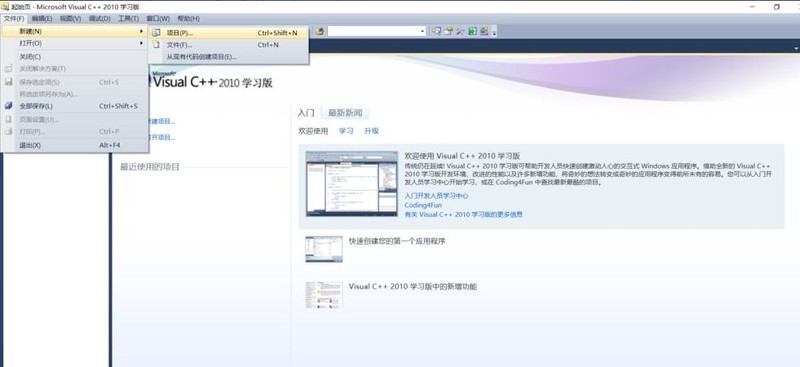Select 文件(F)... in the 新建 submenu
The height and width of the screenshot is (367, 800).
(229, 45)
